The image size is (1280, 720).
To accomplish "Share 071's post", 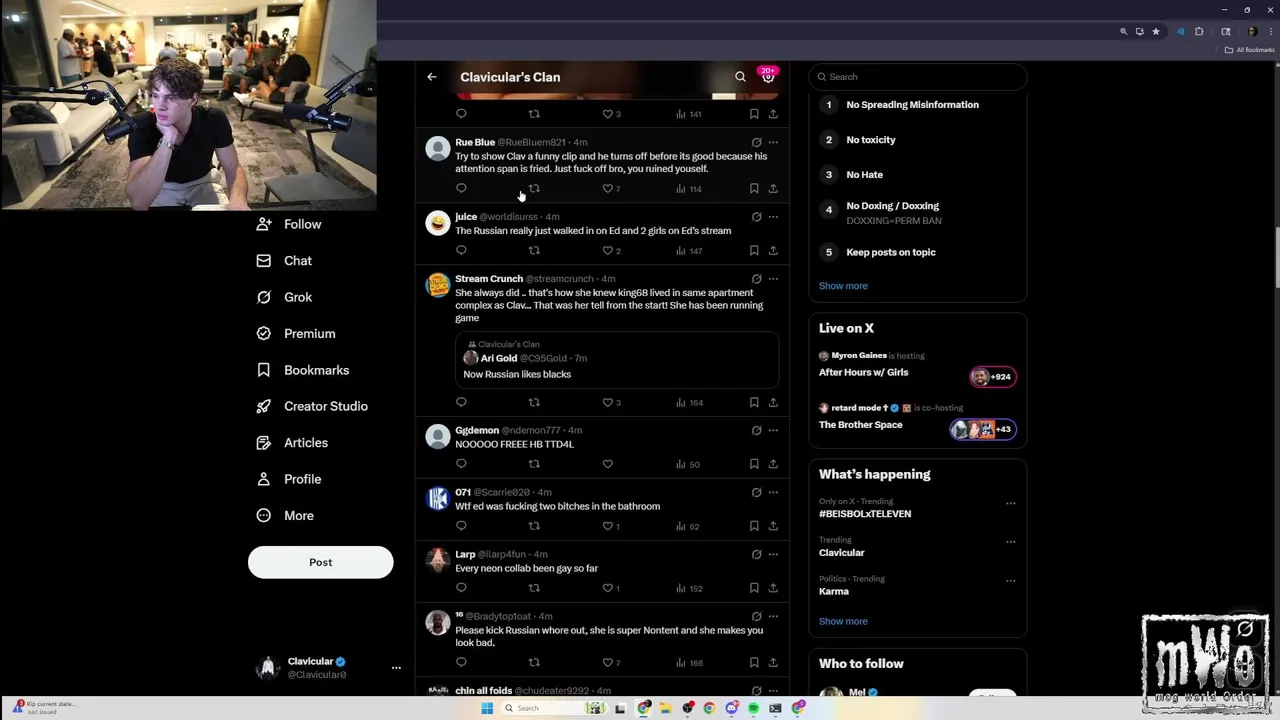I will pos(773,526).
